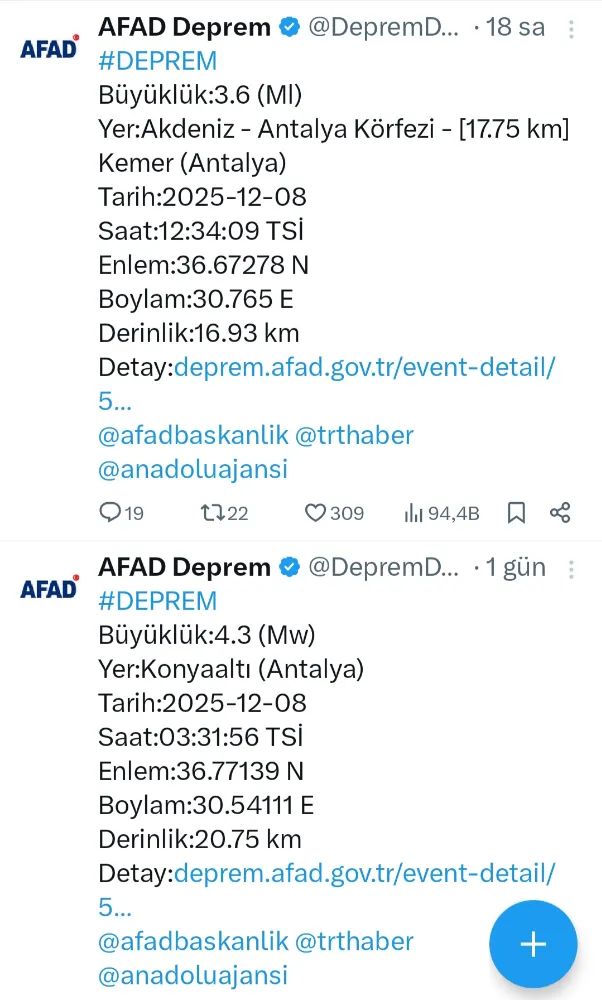Reply to the 3.6 magnitude earthquake tweet

(108, 512)
